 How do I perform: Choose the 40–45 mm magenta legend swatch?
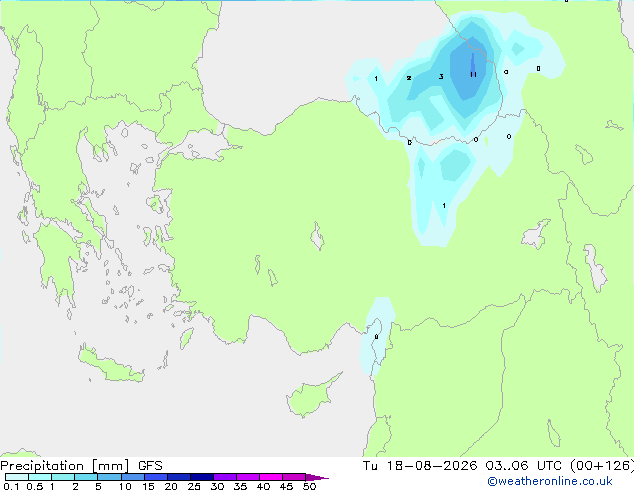coord(271,477)
